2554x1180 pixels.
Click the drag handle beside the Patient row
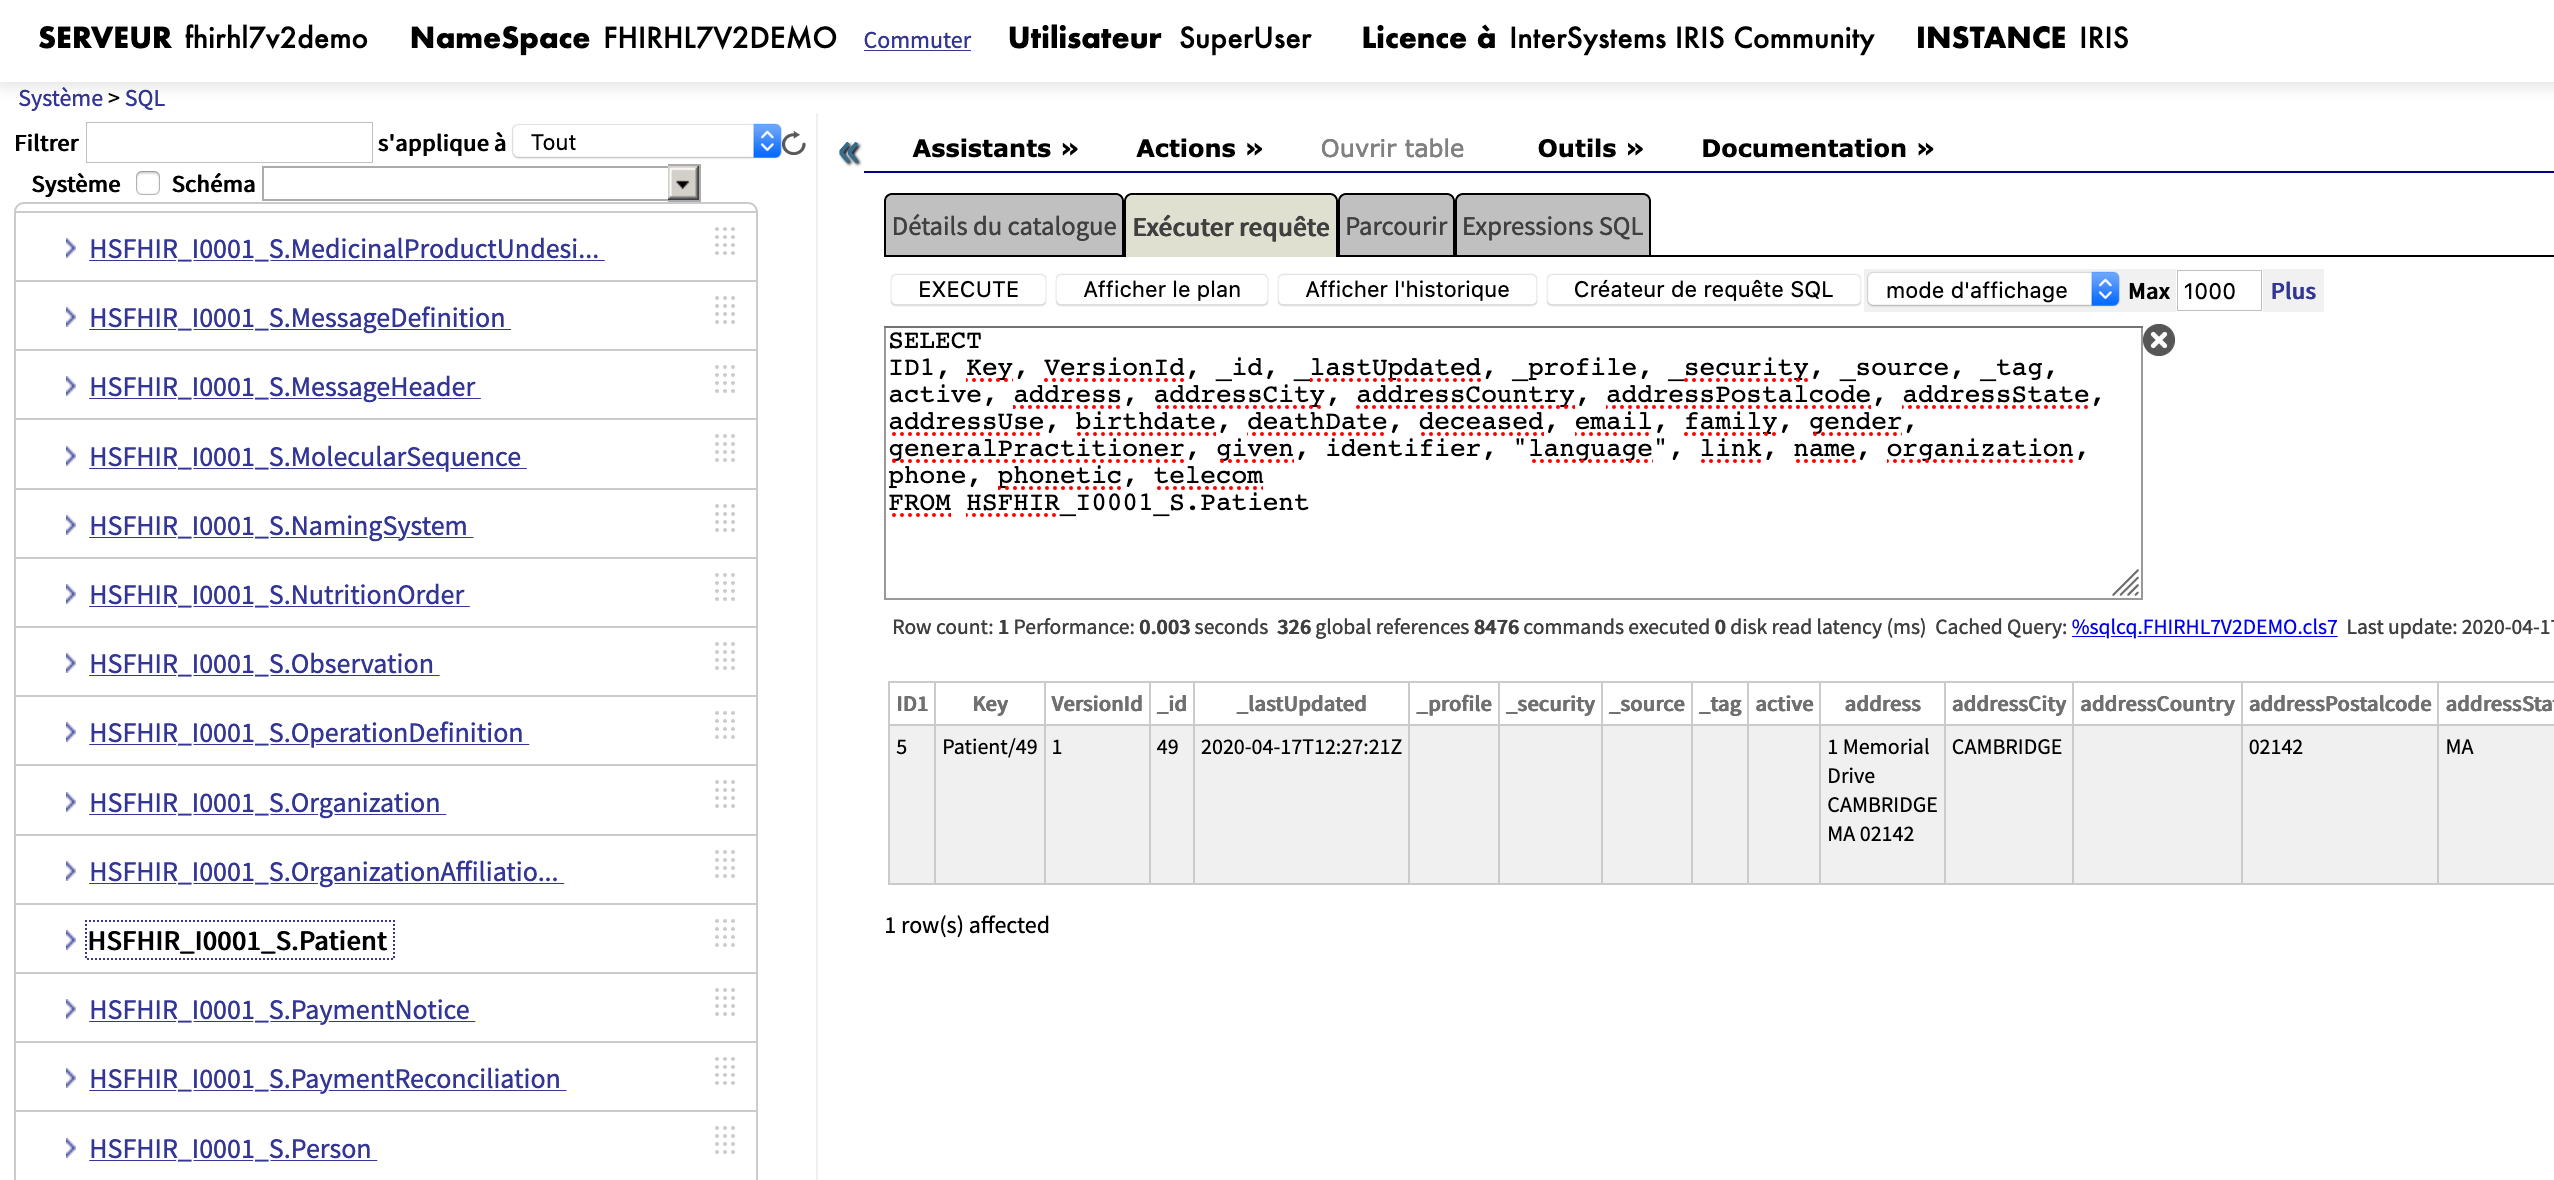[725, 934]
